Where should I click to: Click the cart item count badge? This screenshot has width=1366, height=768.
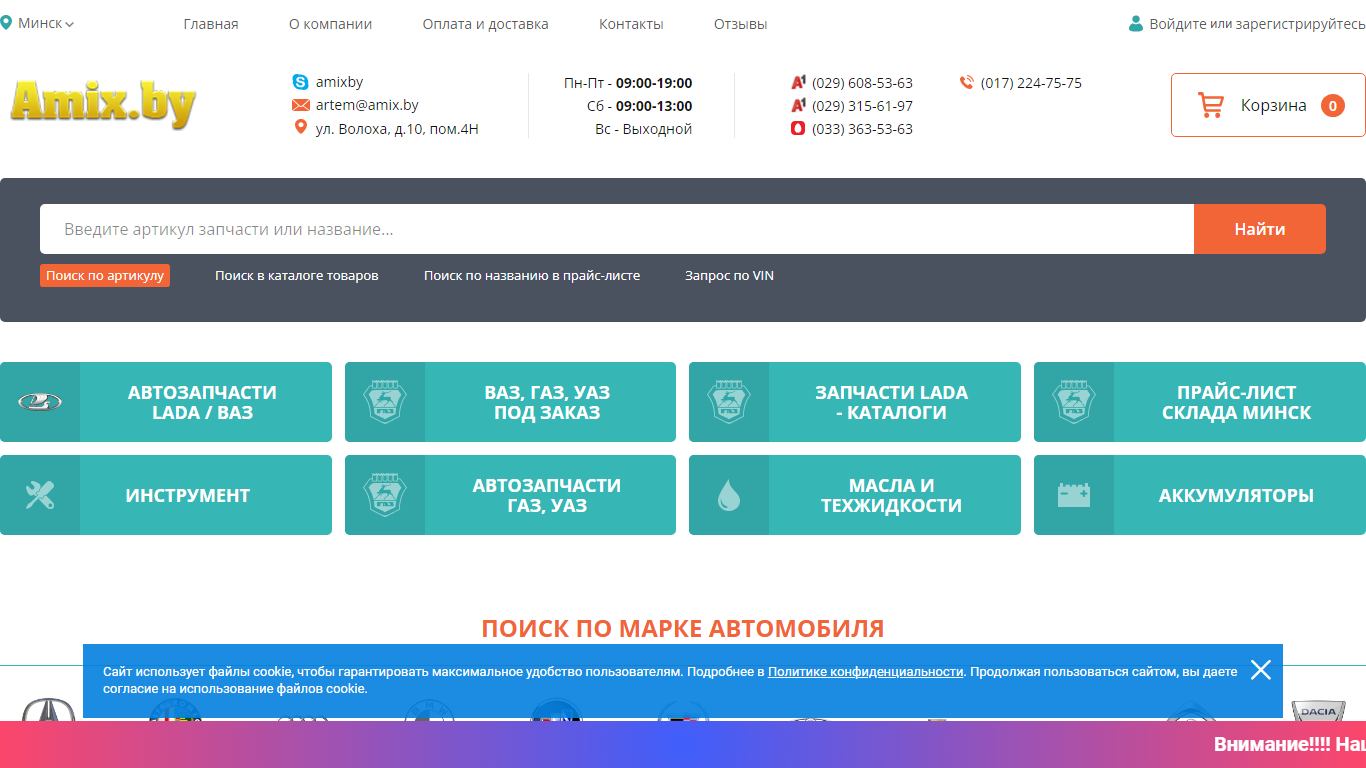tap(1332, 105)
